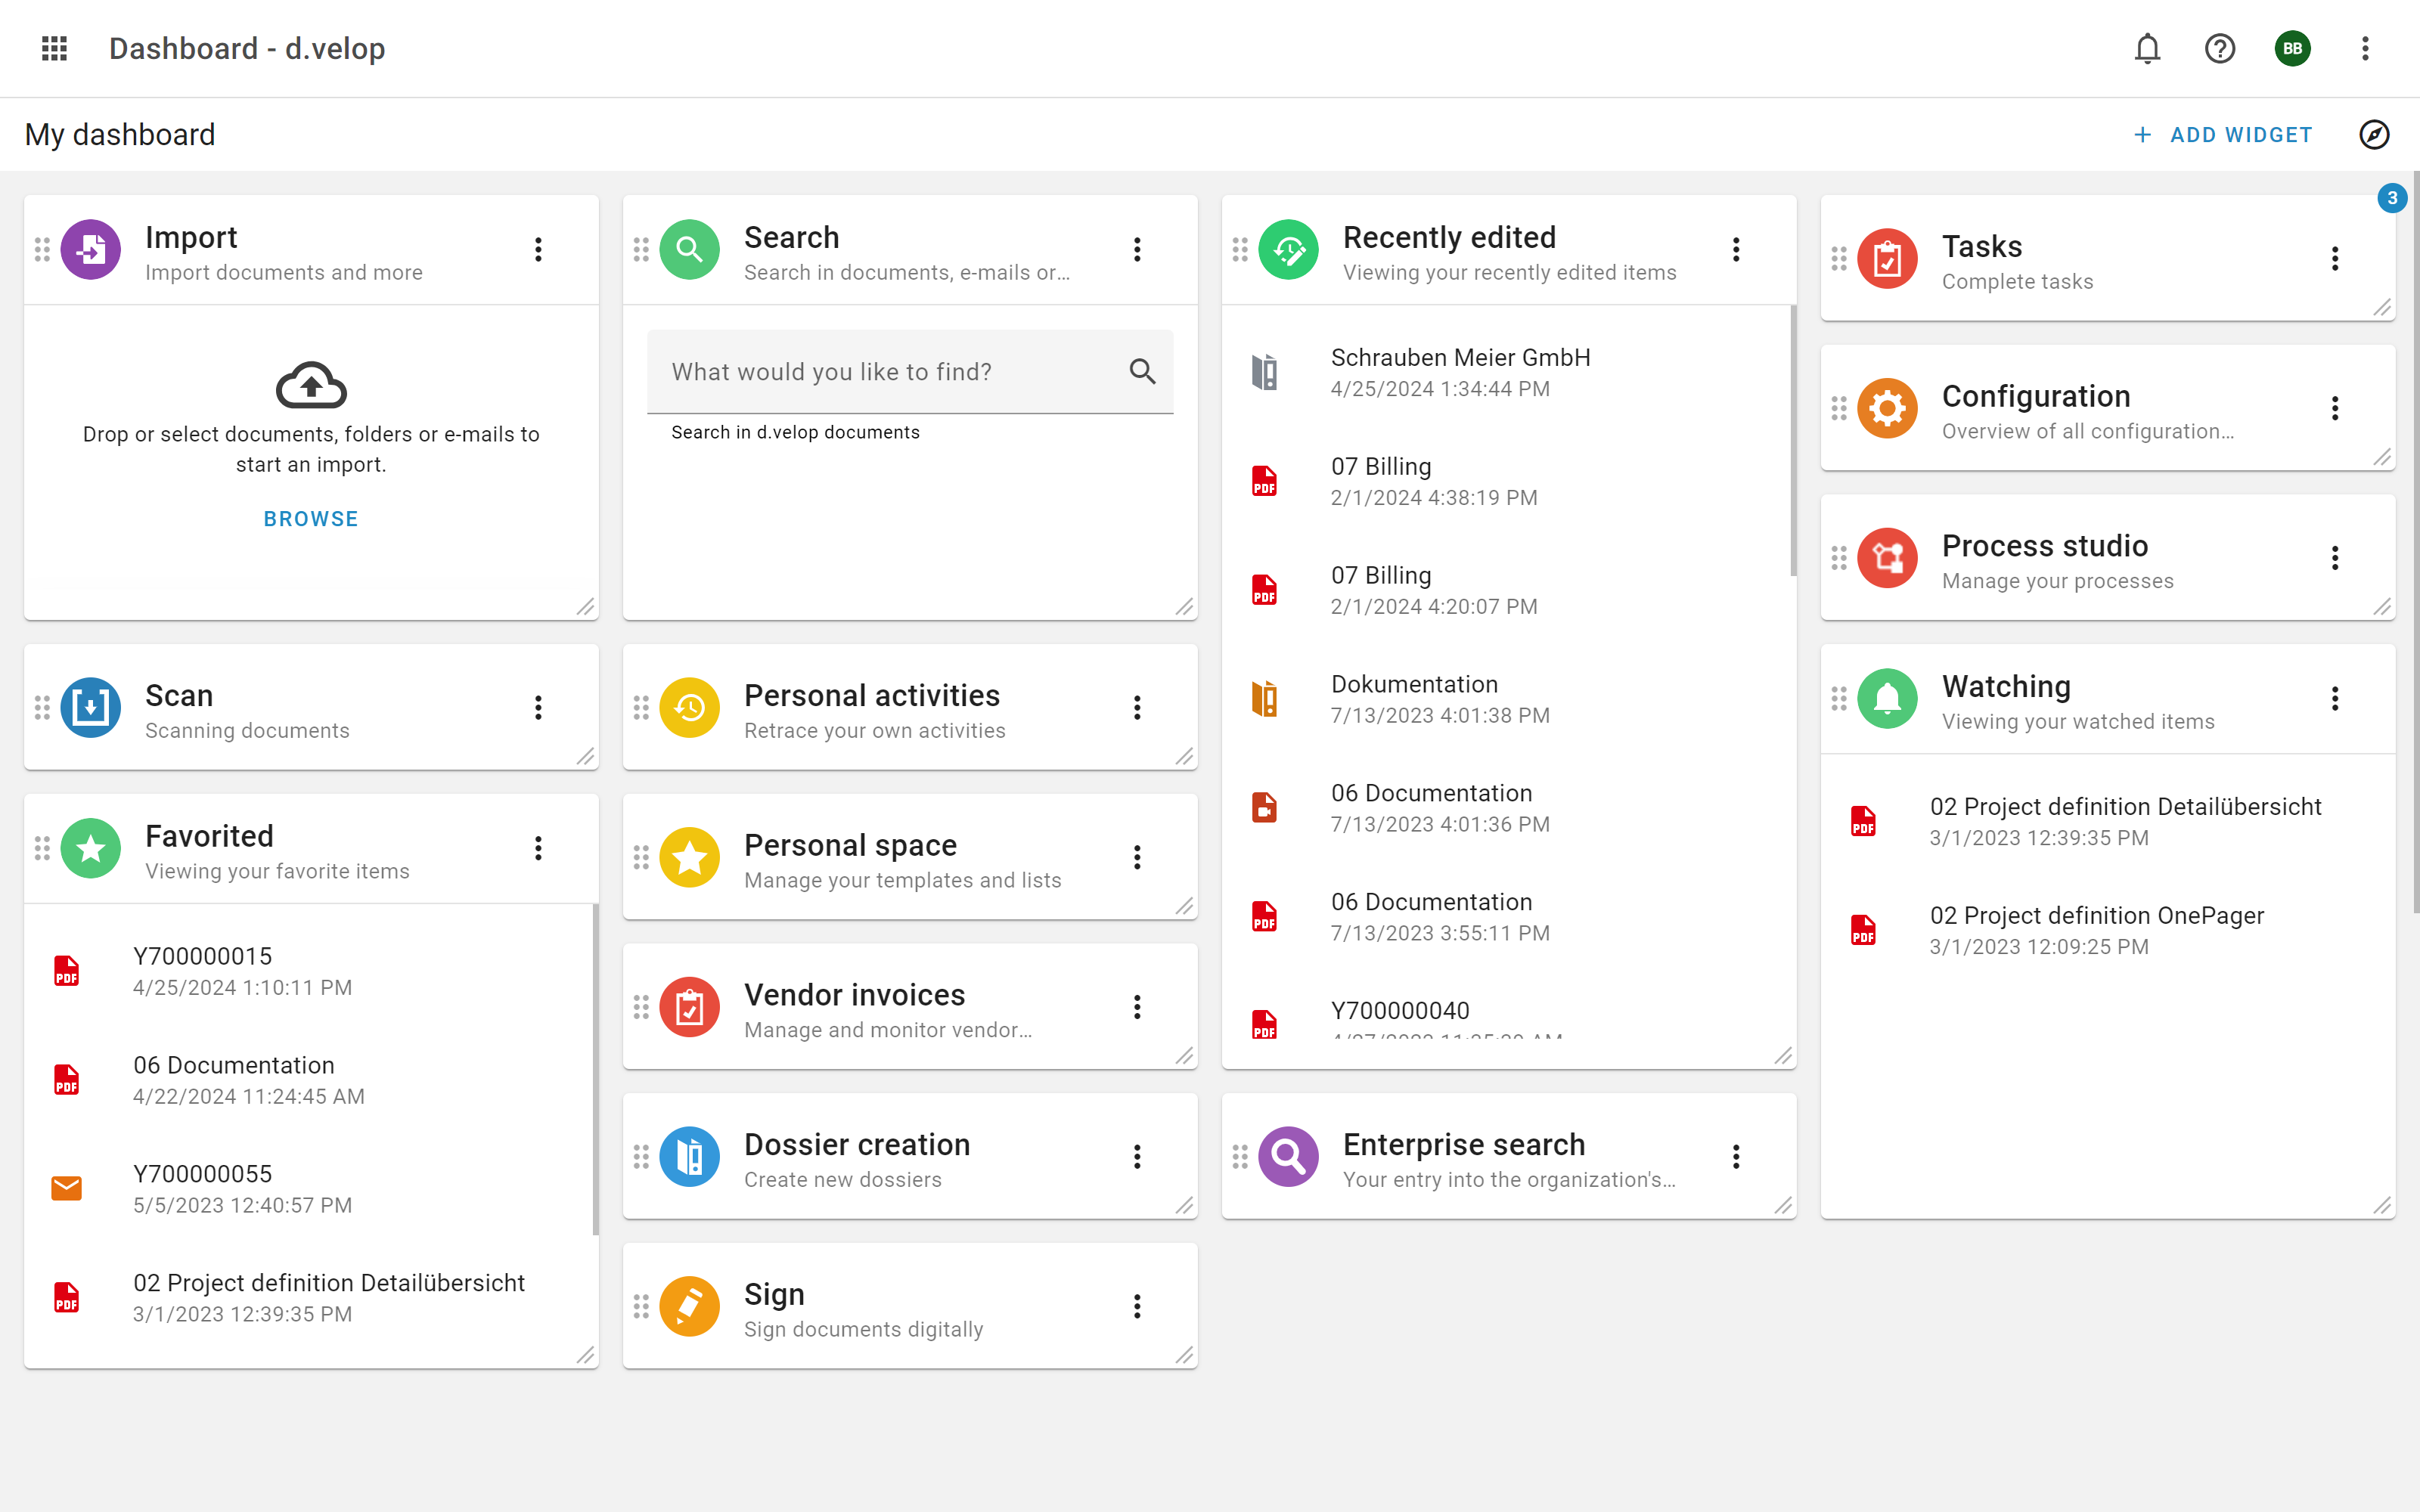Open the app launcher grid icon
Image resolution: width=2420 pixels, height=1512 pixels.
pyautogui.click(x=54, y=48)
